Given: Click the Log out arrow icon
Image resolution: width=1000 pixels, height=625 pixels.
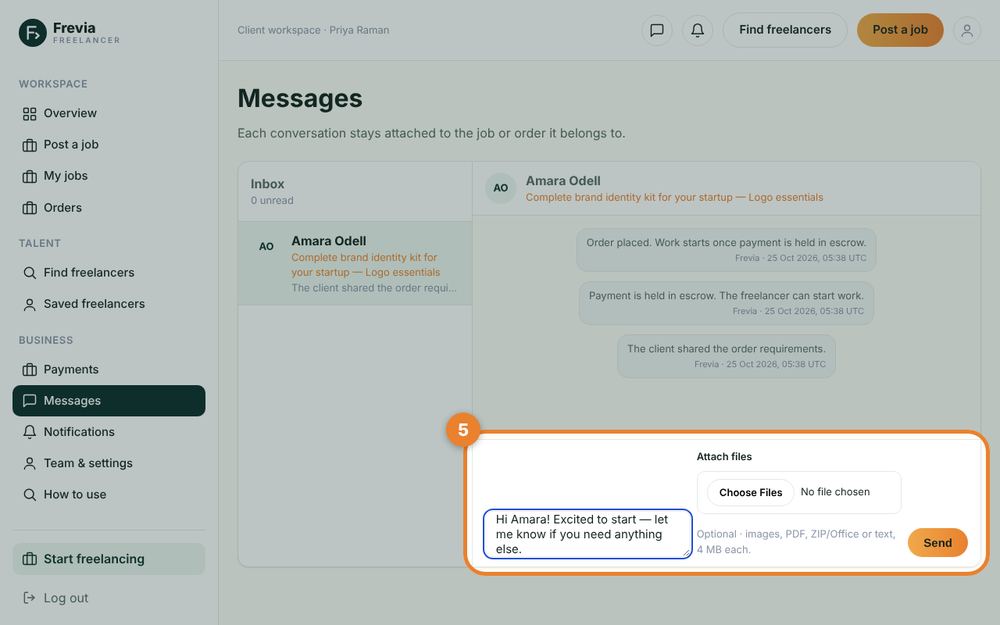Looking at the screenshot, I should (x=29, y=598).
